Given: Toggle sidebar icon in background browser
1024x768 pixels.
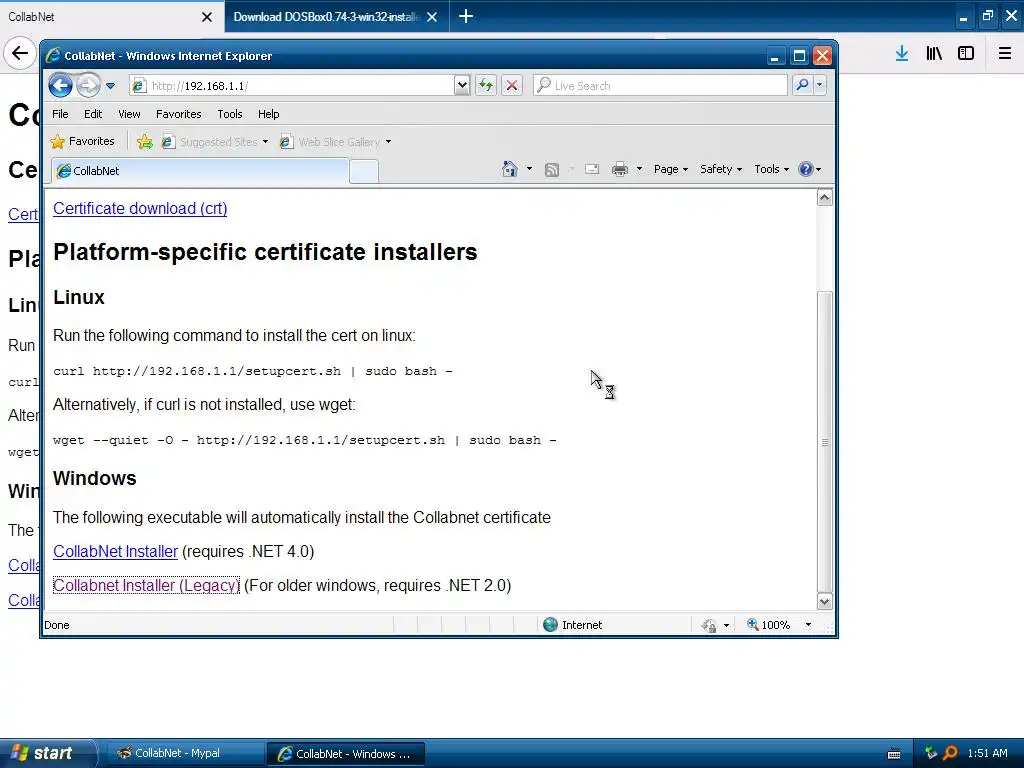Looking at the screenshot, I should (x=966, y=54).
